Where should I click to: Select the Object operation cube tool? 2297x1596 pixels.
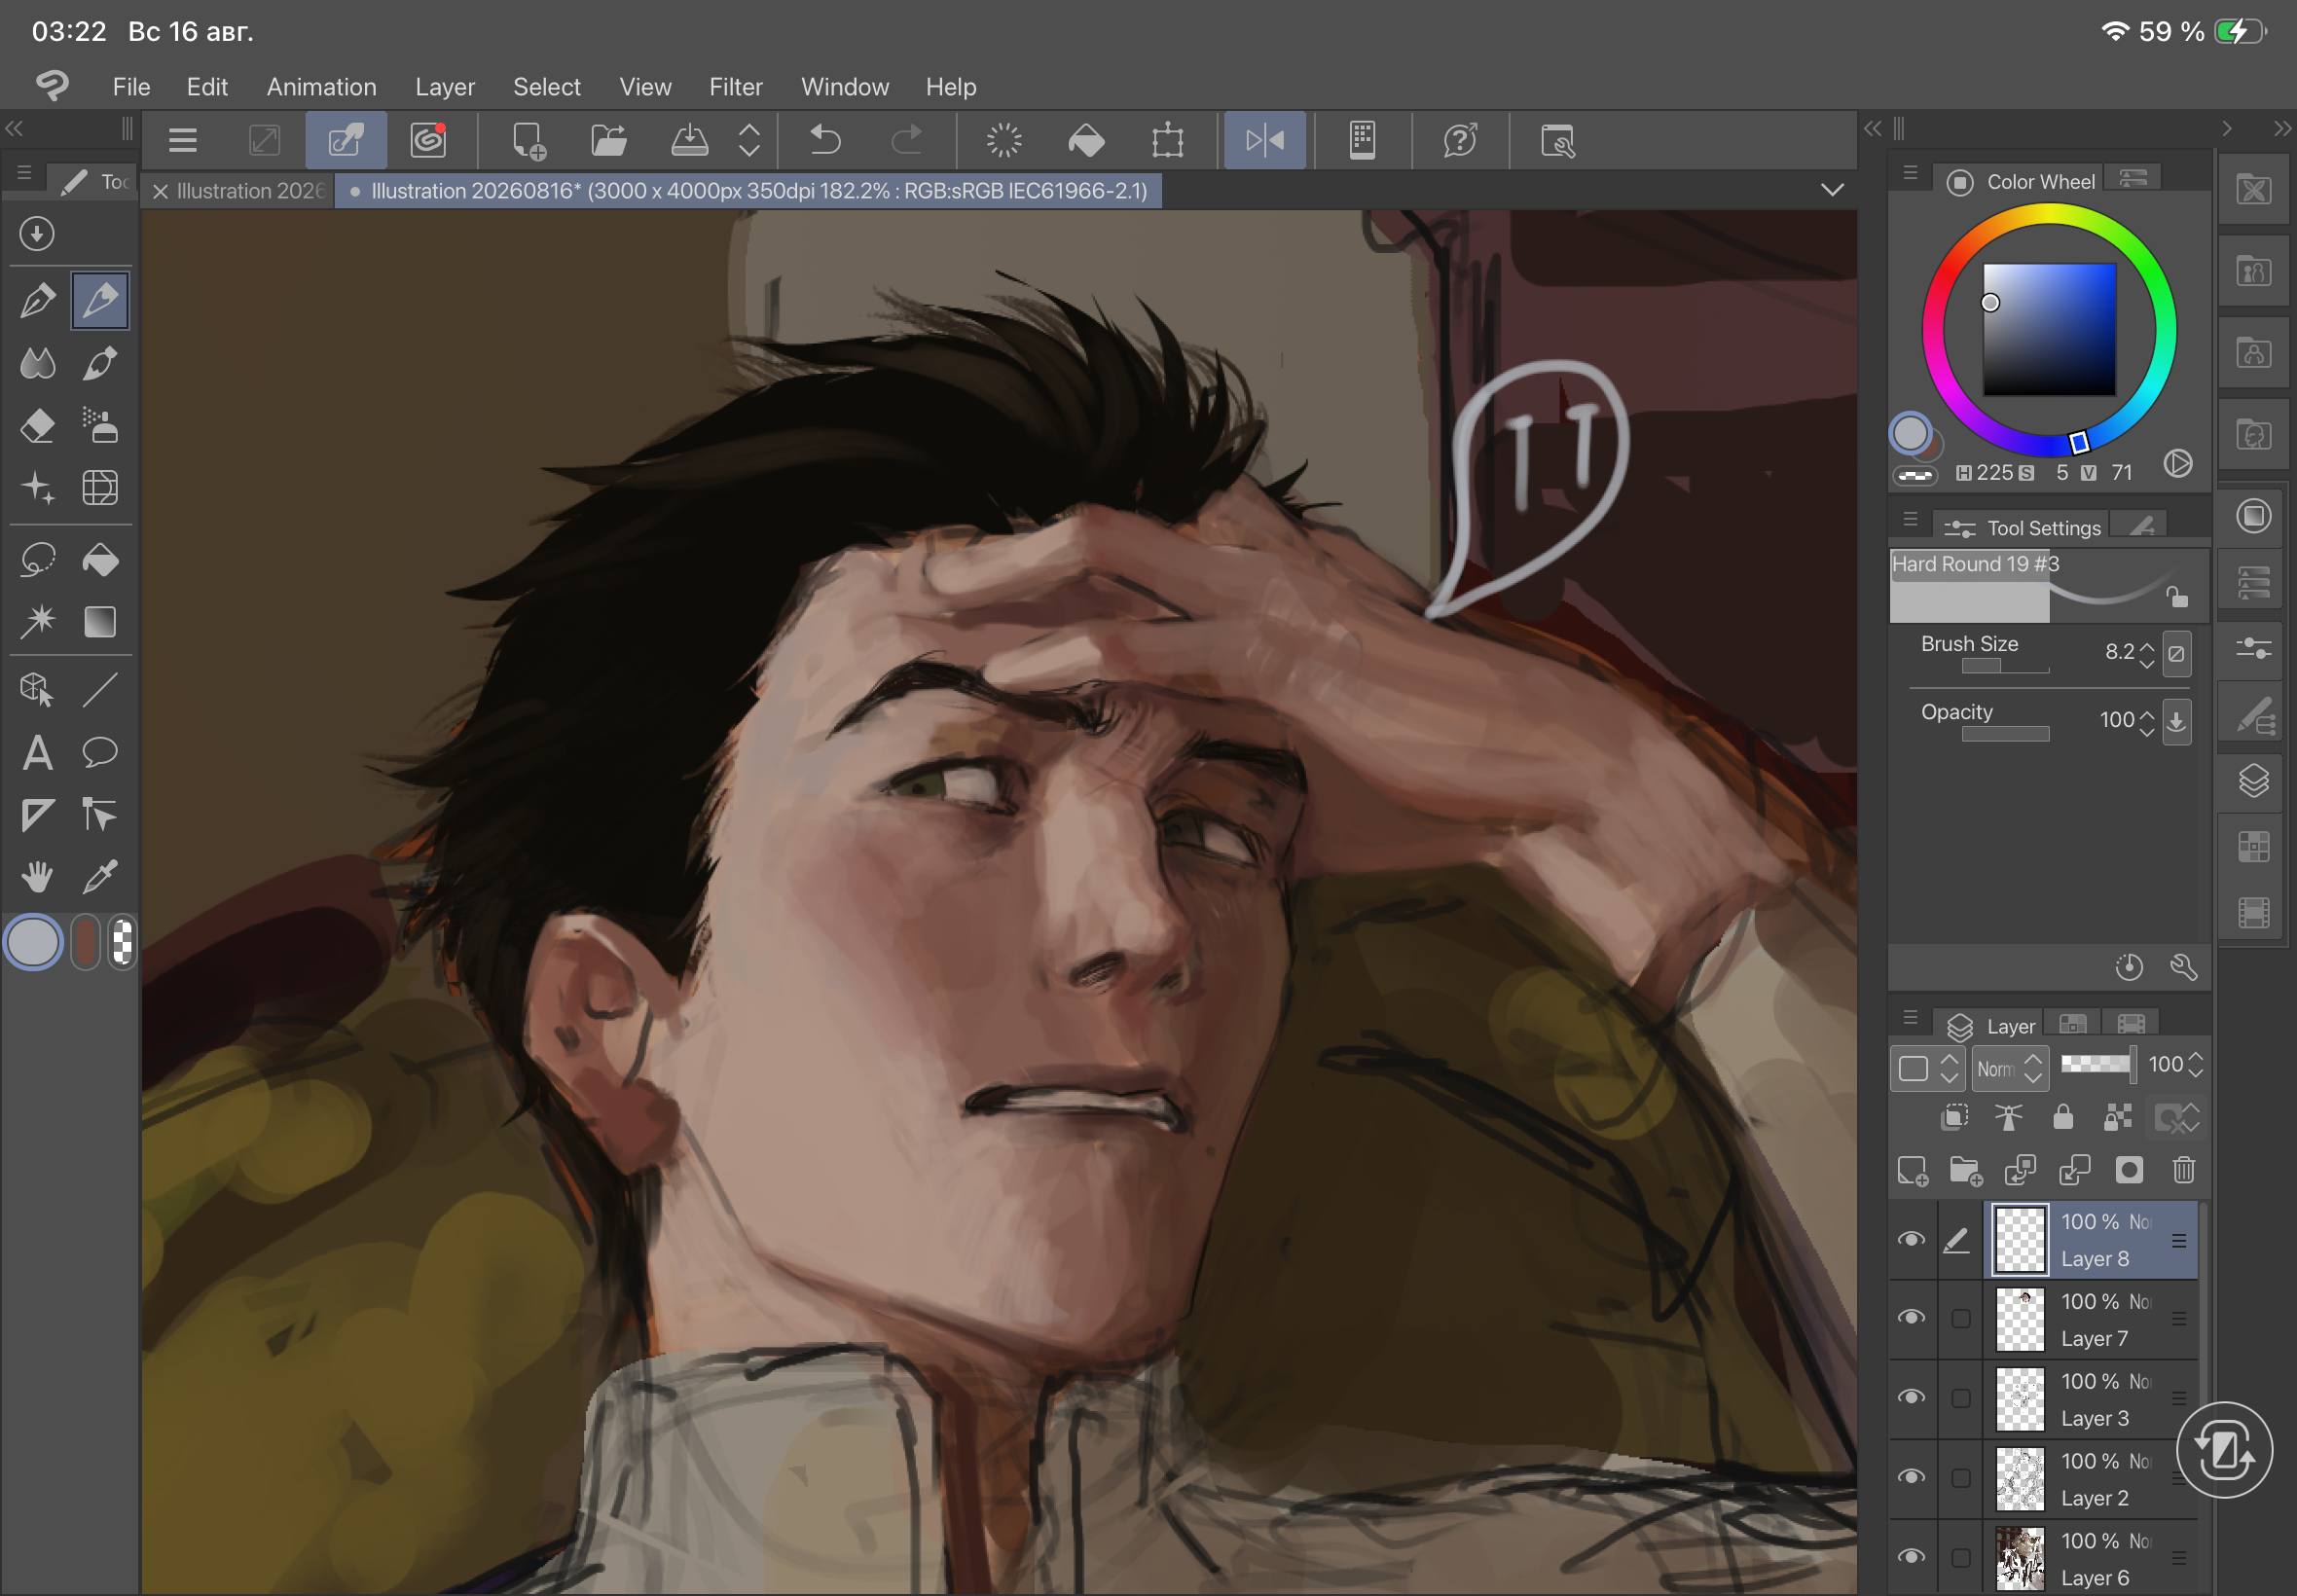tap(38, 689)
